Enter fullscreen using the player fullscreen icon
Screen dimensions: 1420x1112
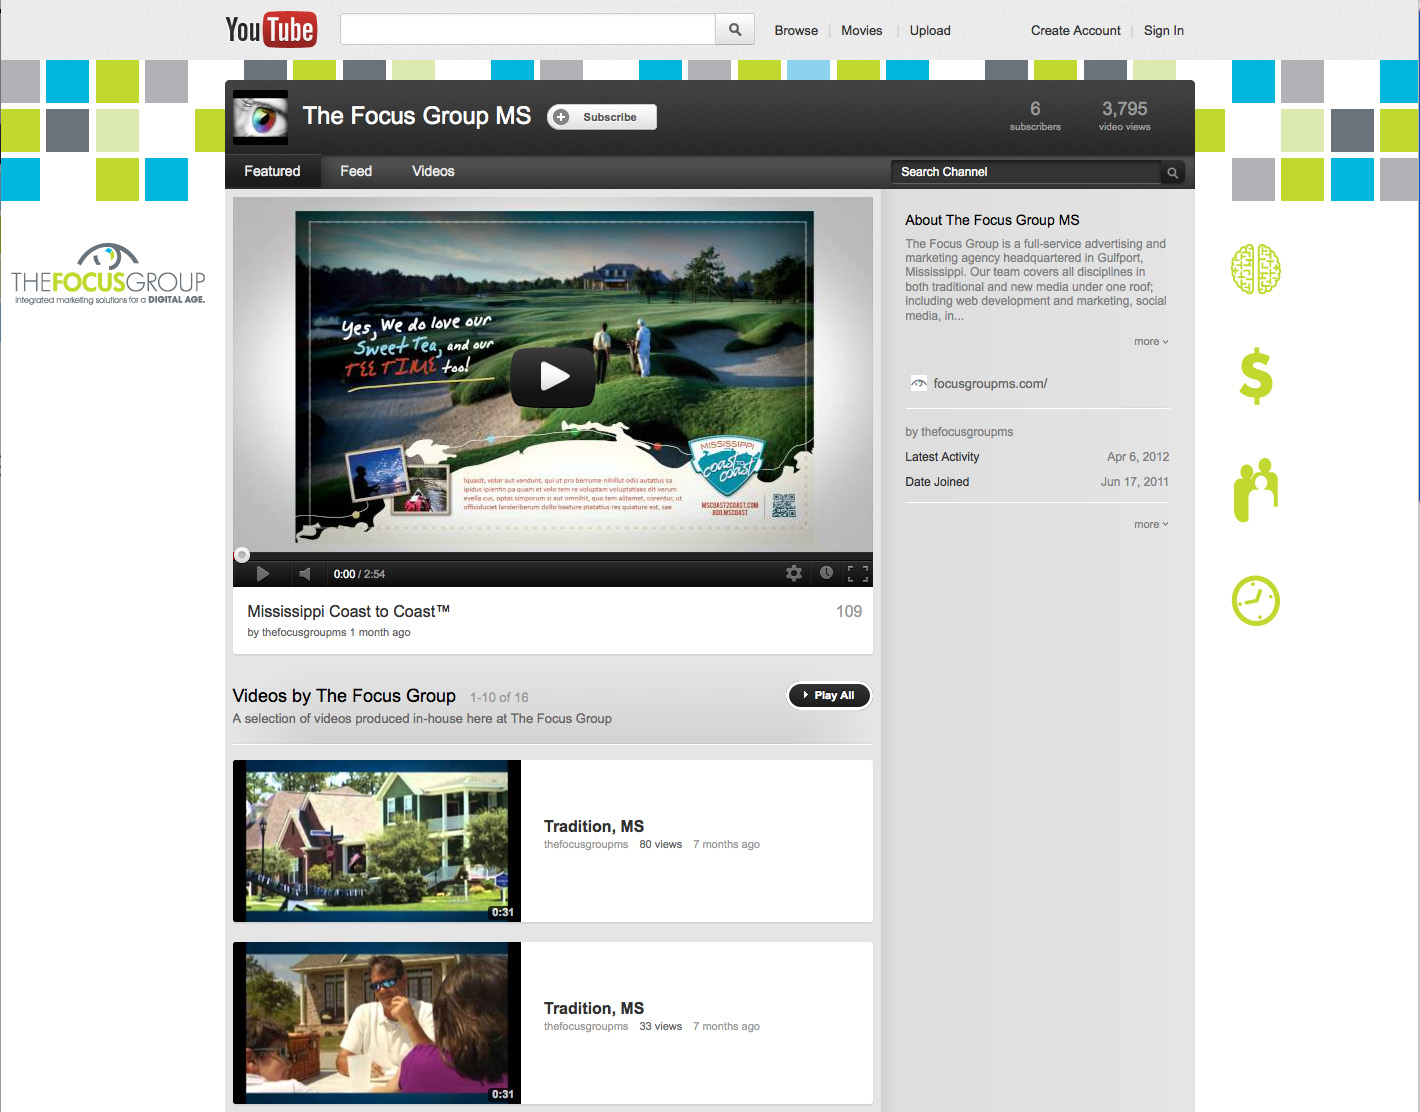coord(858,573)
